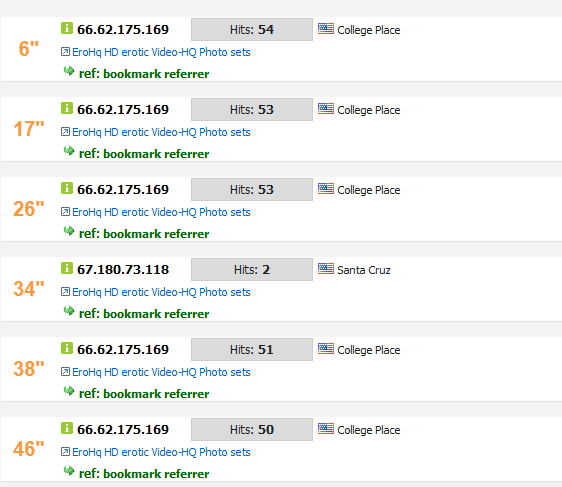This screenshot has height=487, width=562.
Task: Open the EroHq page link in the 38" entry
Action: click(161, 372)
